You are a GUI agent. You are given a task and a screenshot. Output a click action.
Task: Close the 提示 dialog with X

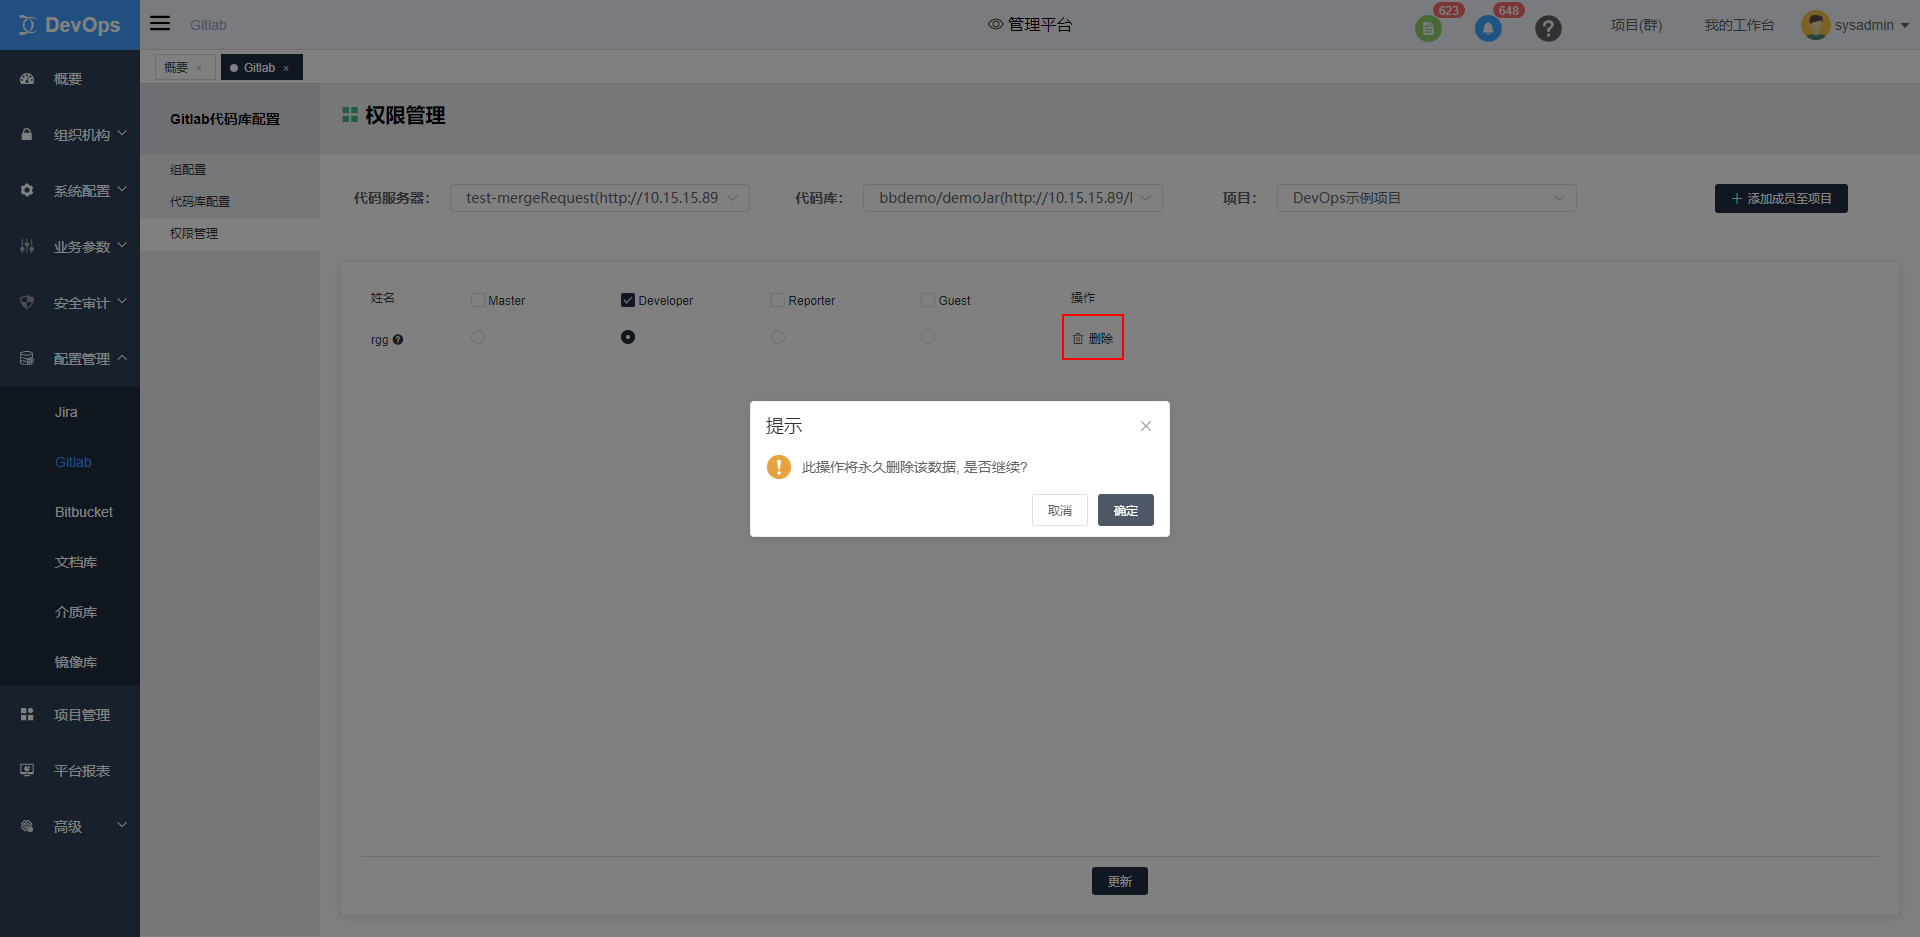point(1146,426)
